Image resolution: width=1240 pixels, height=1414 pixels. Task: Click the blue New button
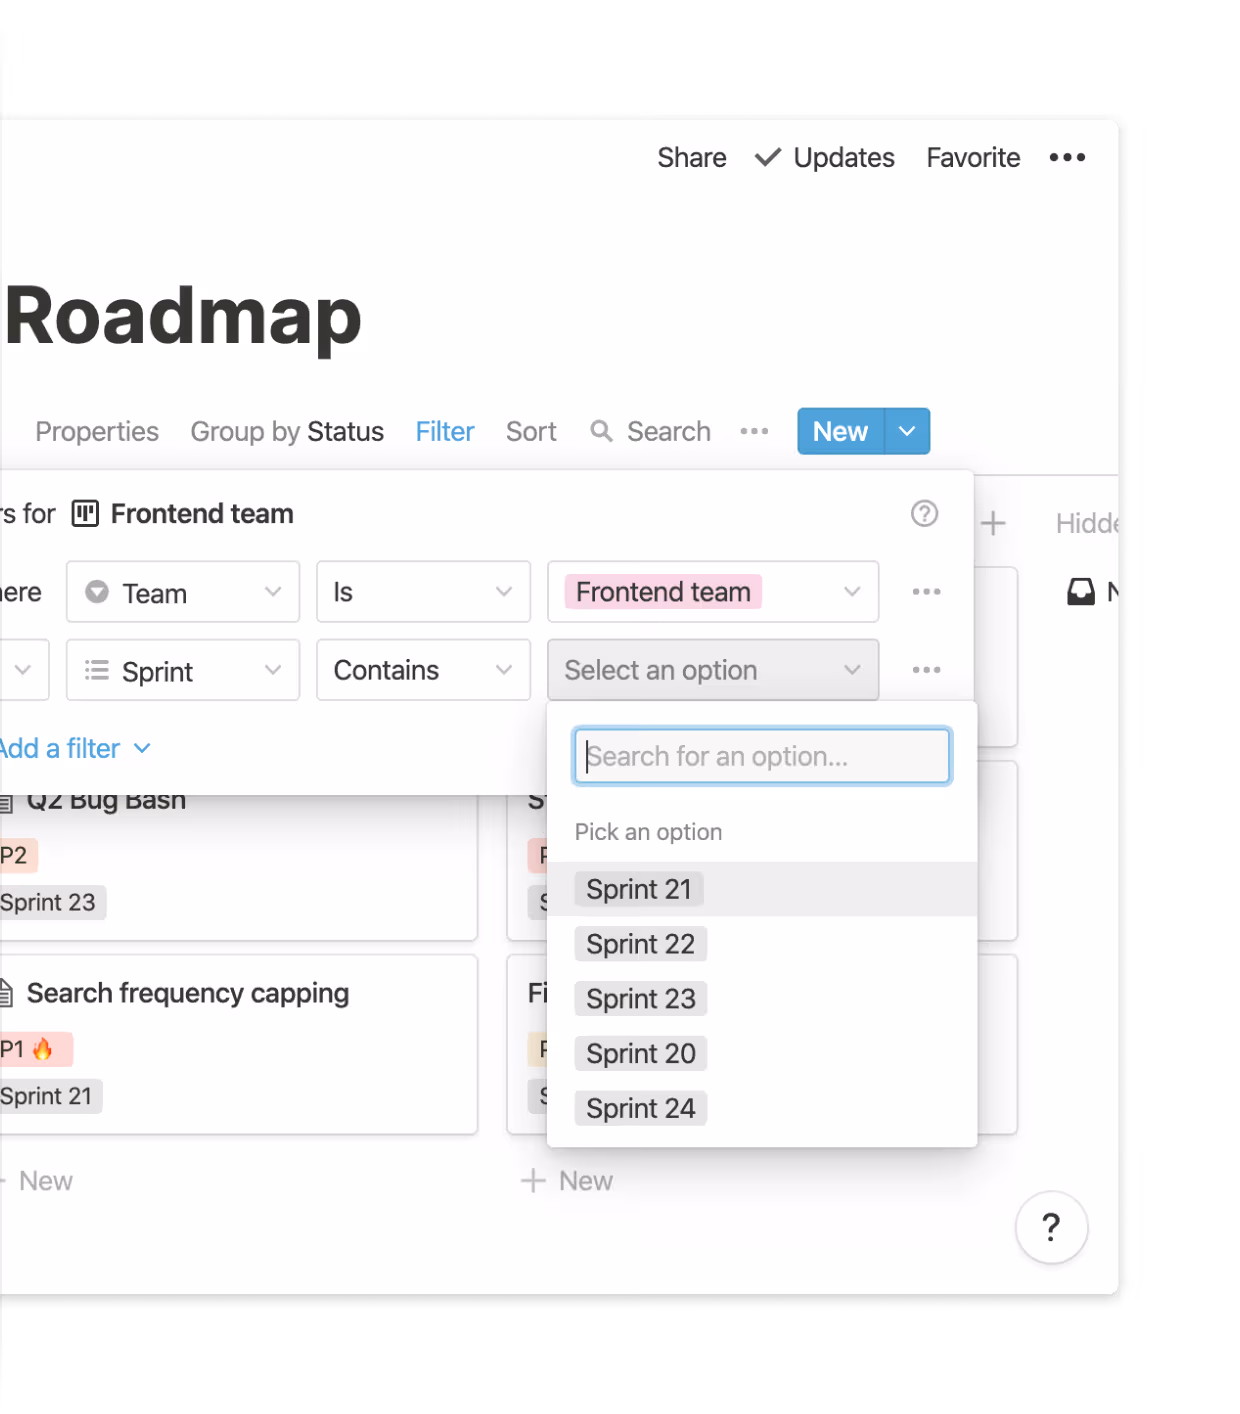coord(840,432)
